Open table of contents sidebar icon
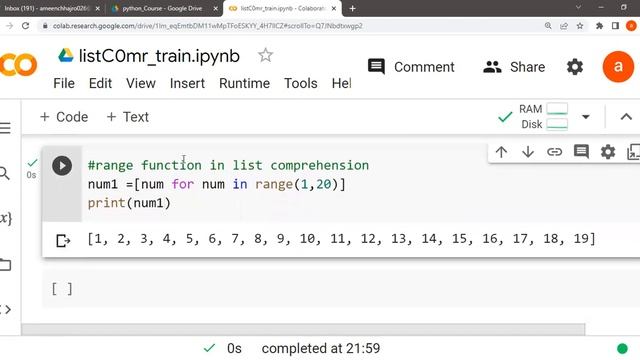 [x=5, y=128]
